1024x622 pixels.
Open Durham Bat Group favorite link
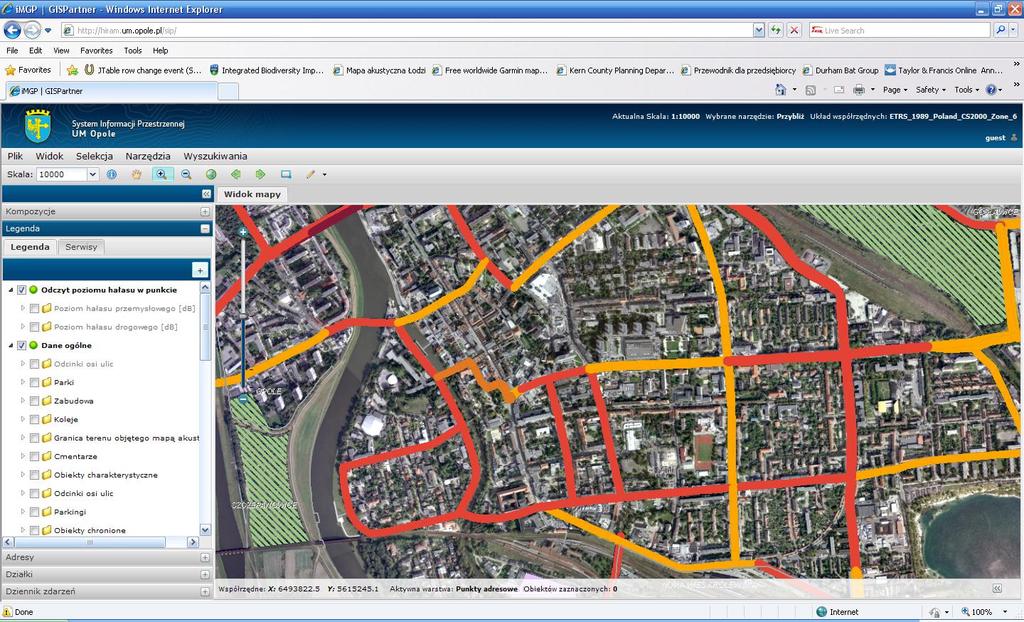pos(840,70)
